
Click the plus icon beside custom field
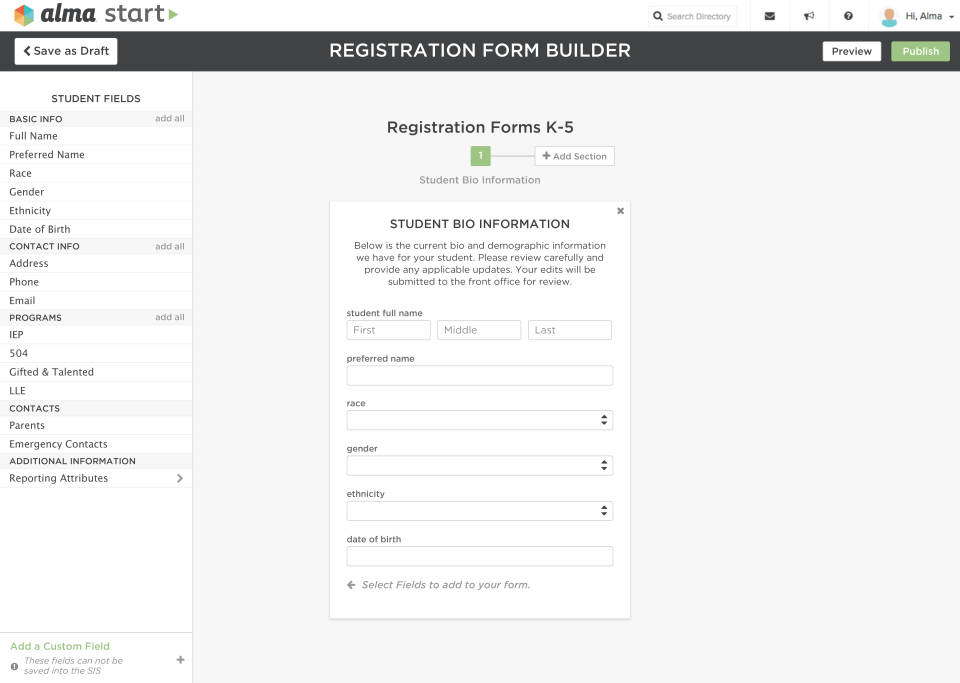pos(180,660)
